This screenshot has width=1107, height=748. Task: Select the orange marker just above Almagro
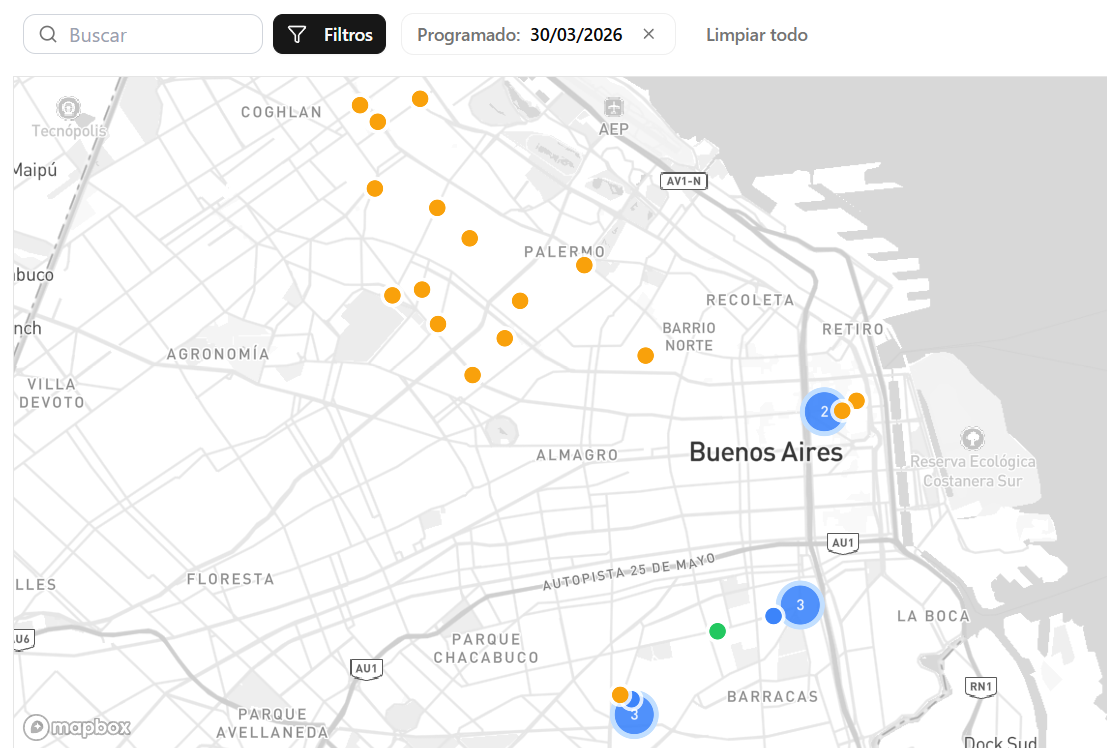(x=473, y=375)
